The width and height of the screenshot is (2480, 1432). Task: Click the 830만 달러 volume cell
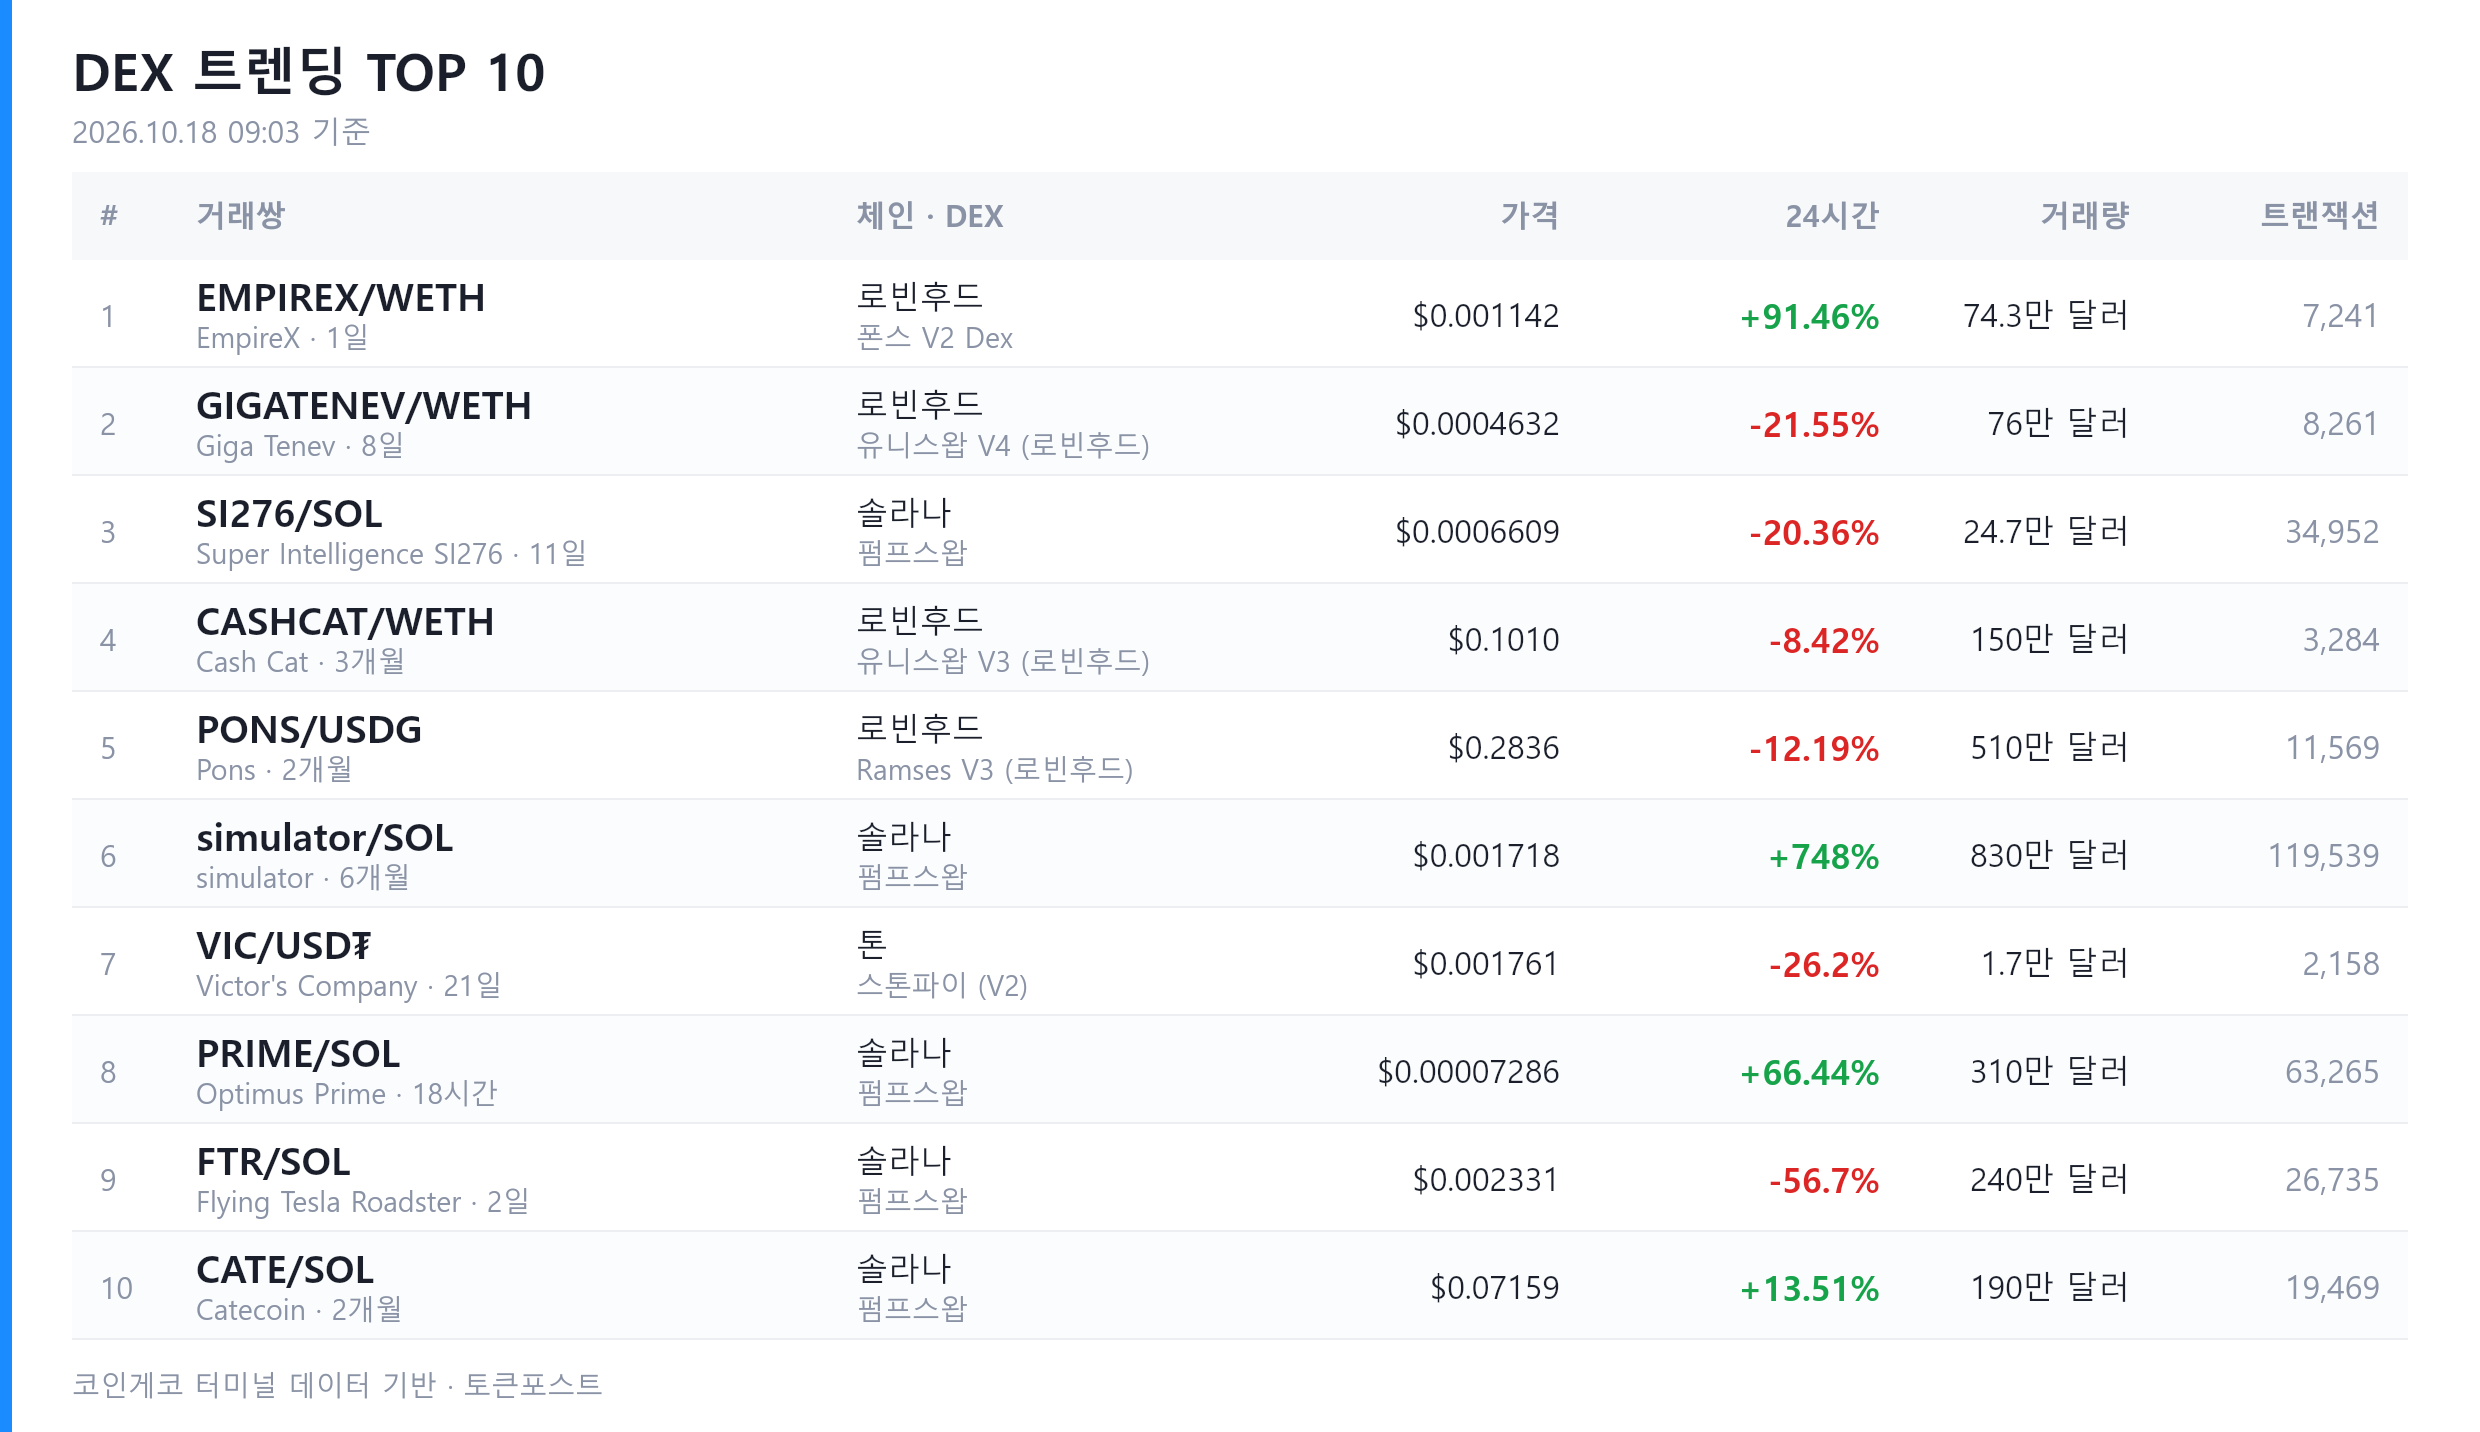click(2049, 856)
